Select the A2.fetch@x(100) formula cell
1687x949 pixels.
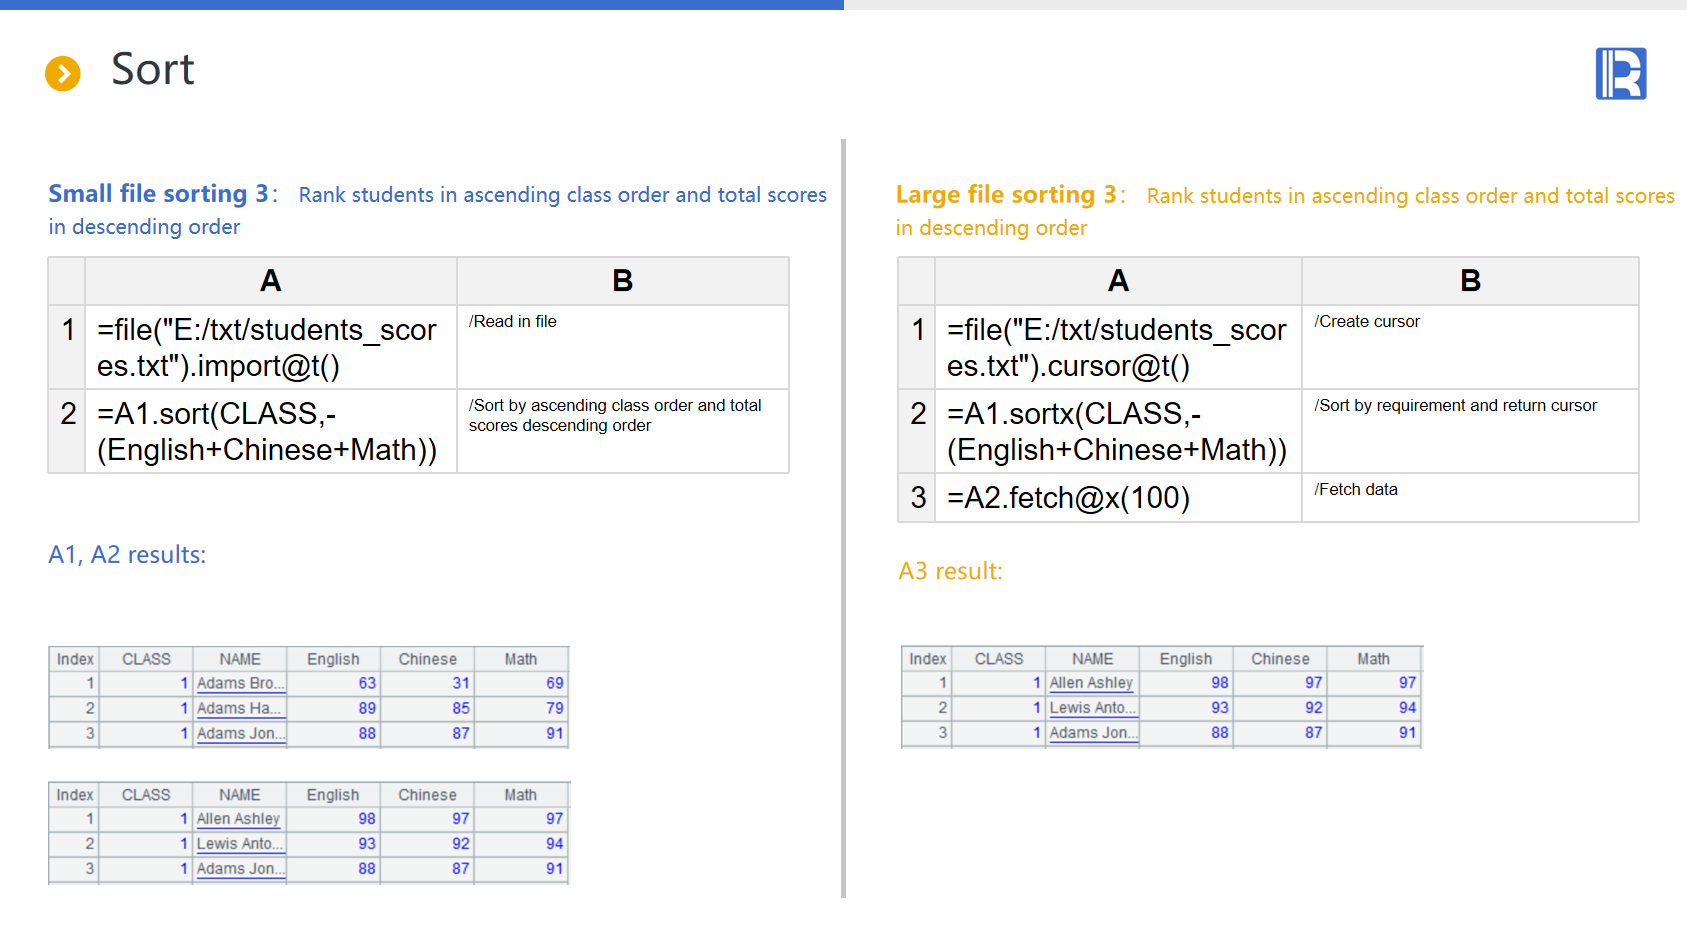tap(1117, 497)
